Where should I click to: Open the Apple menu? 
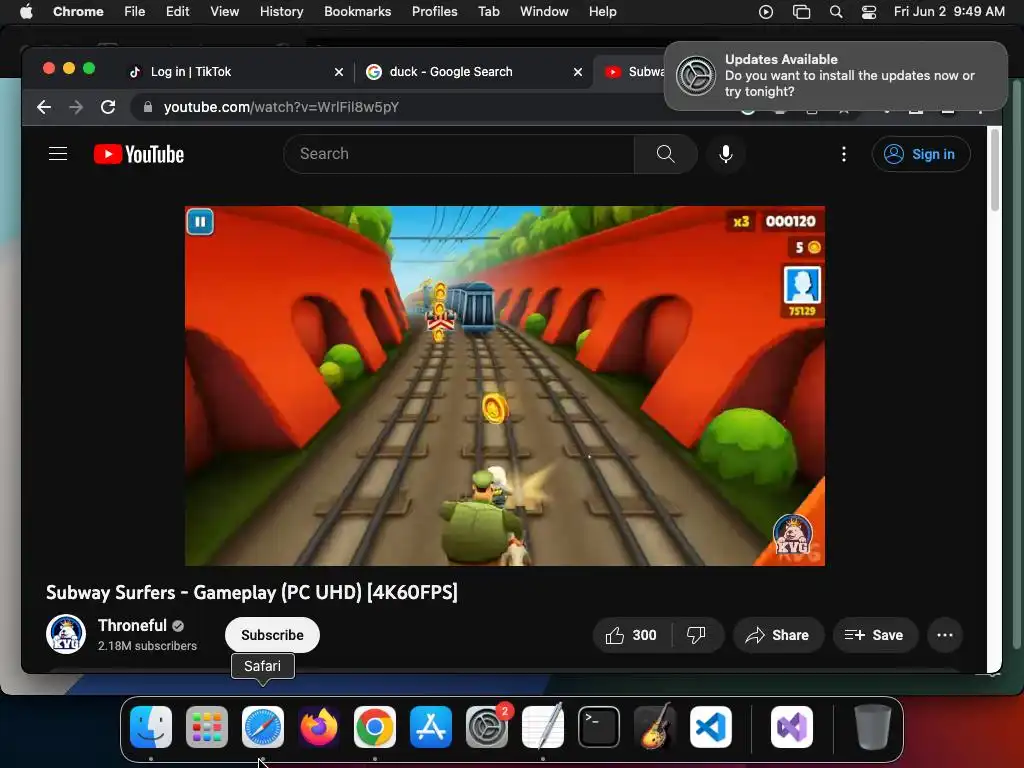(26, 12)
